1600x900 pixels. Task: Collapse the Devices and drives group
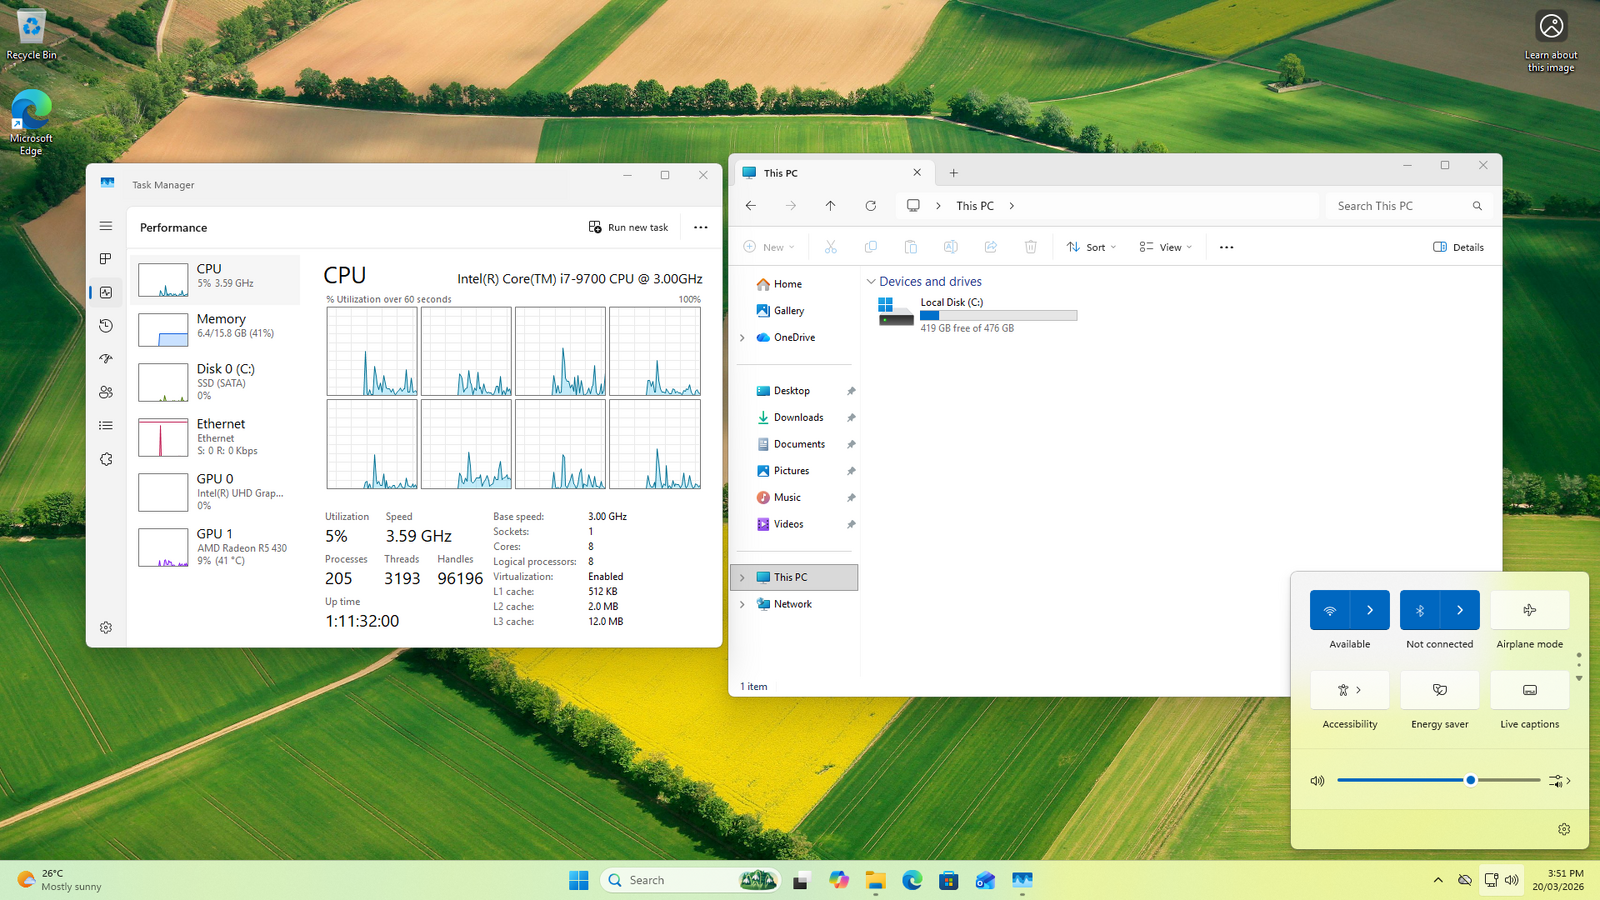click(x=871, y=282)
